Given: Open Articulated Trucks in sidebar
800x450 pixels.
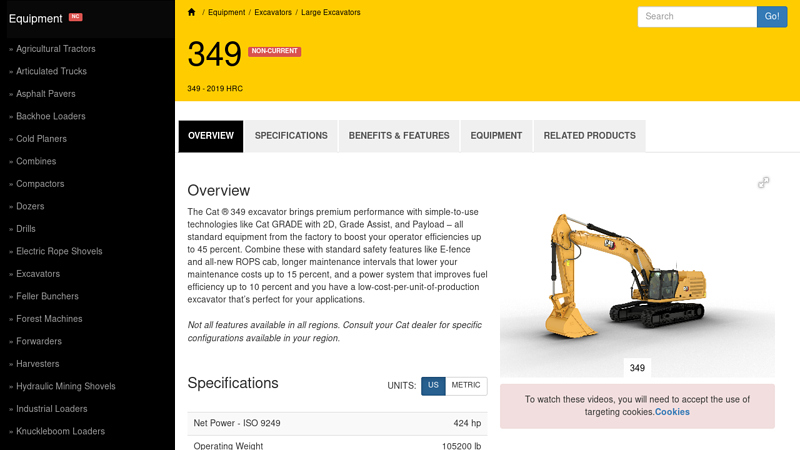Looking at the screenshot, I should 51,71.
